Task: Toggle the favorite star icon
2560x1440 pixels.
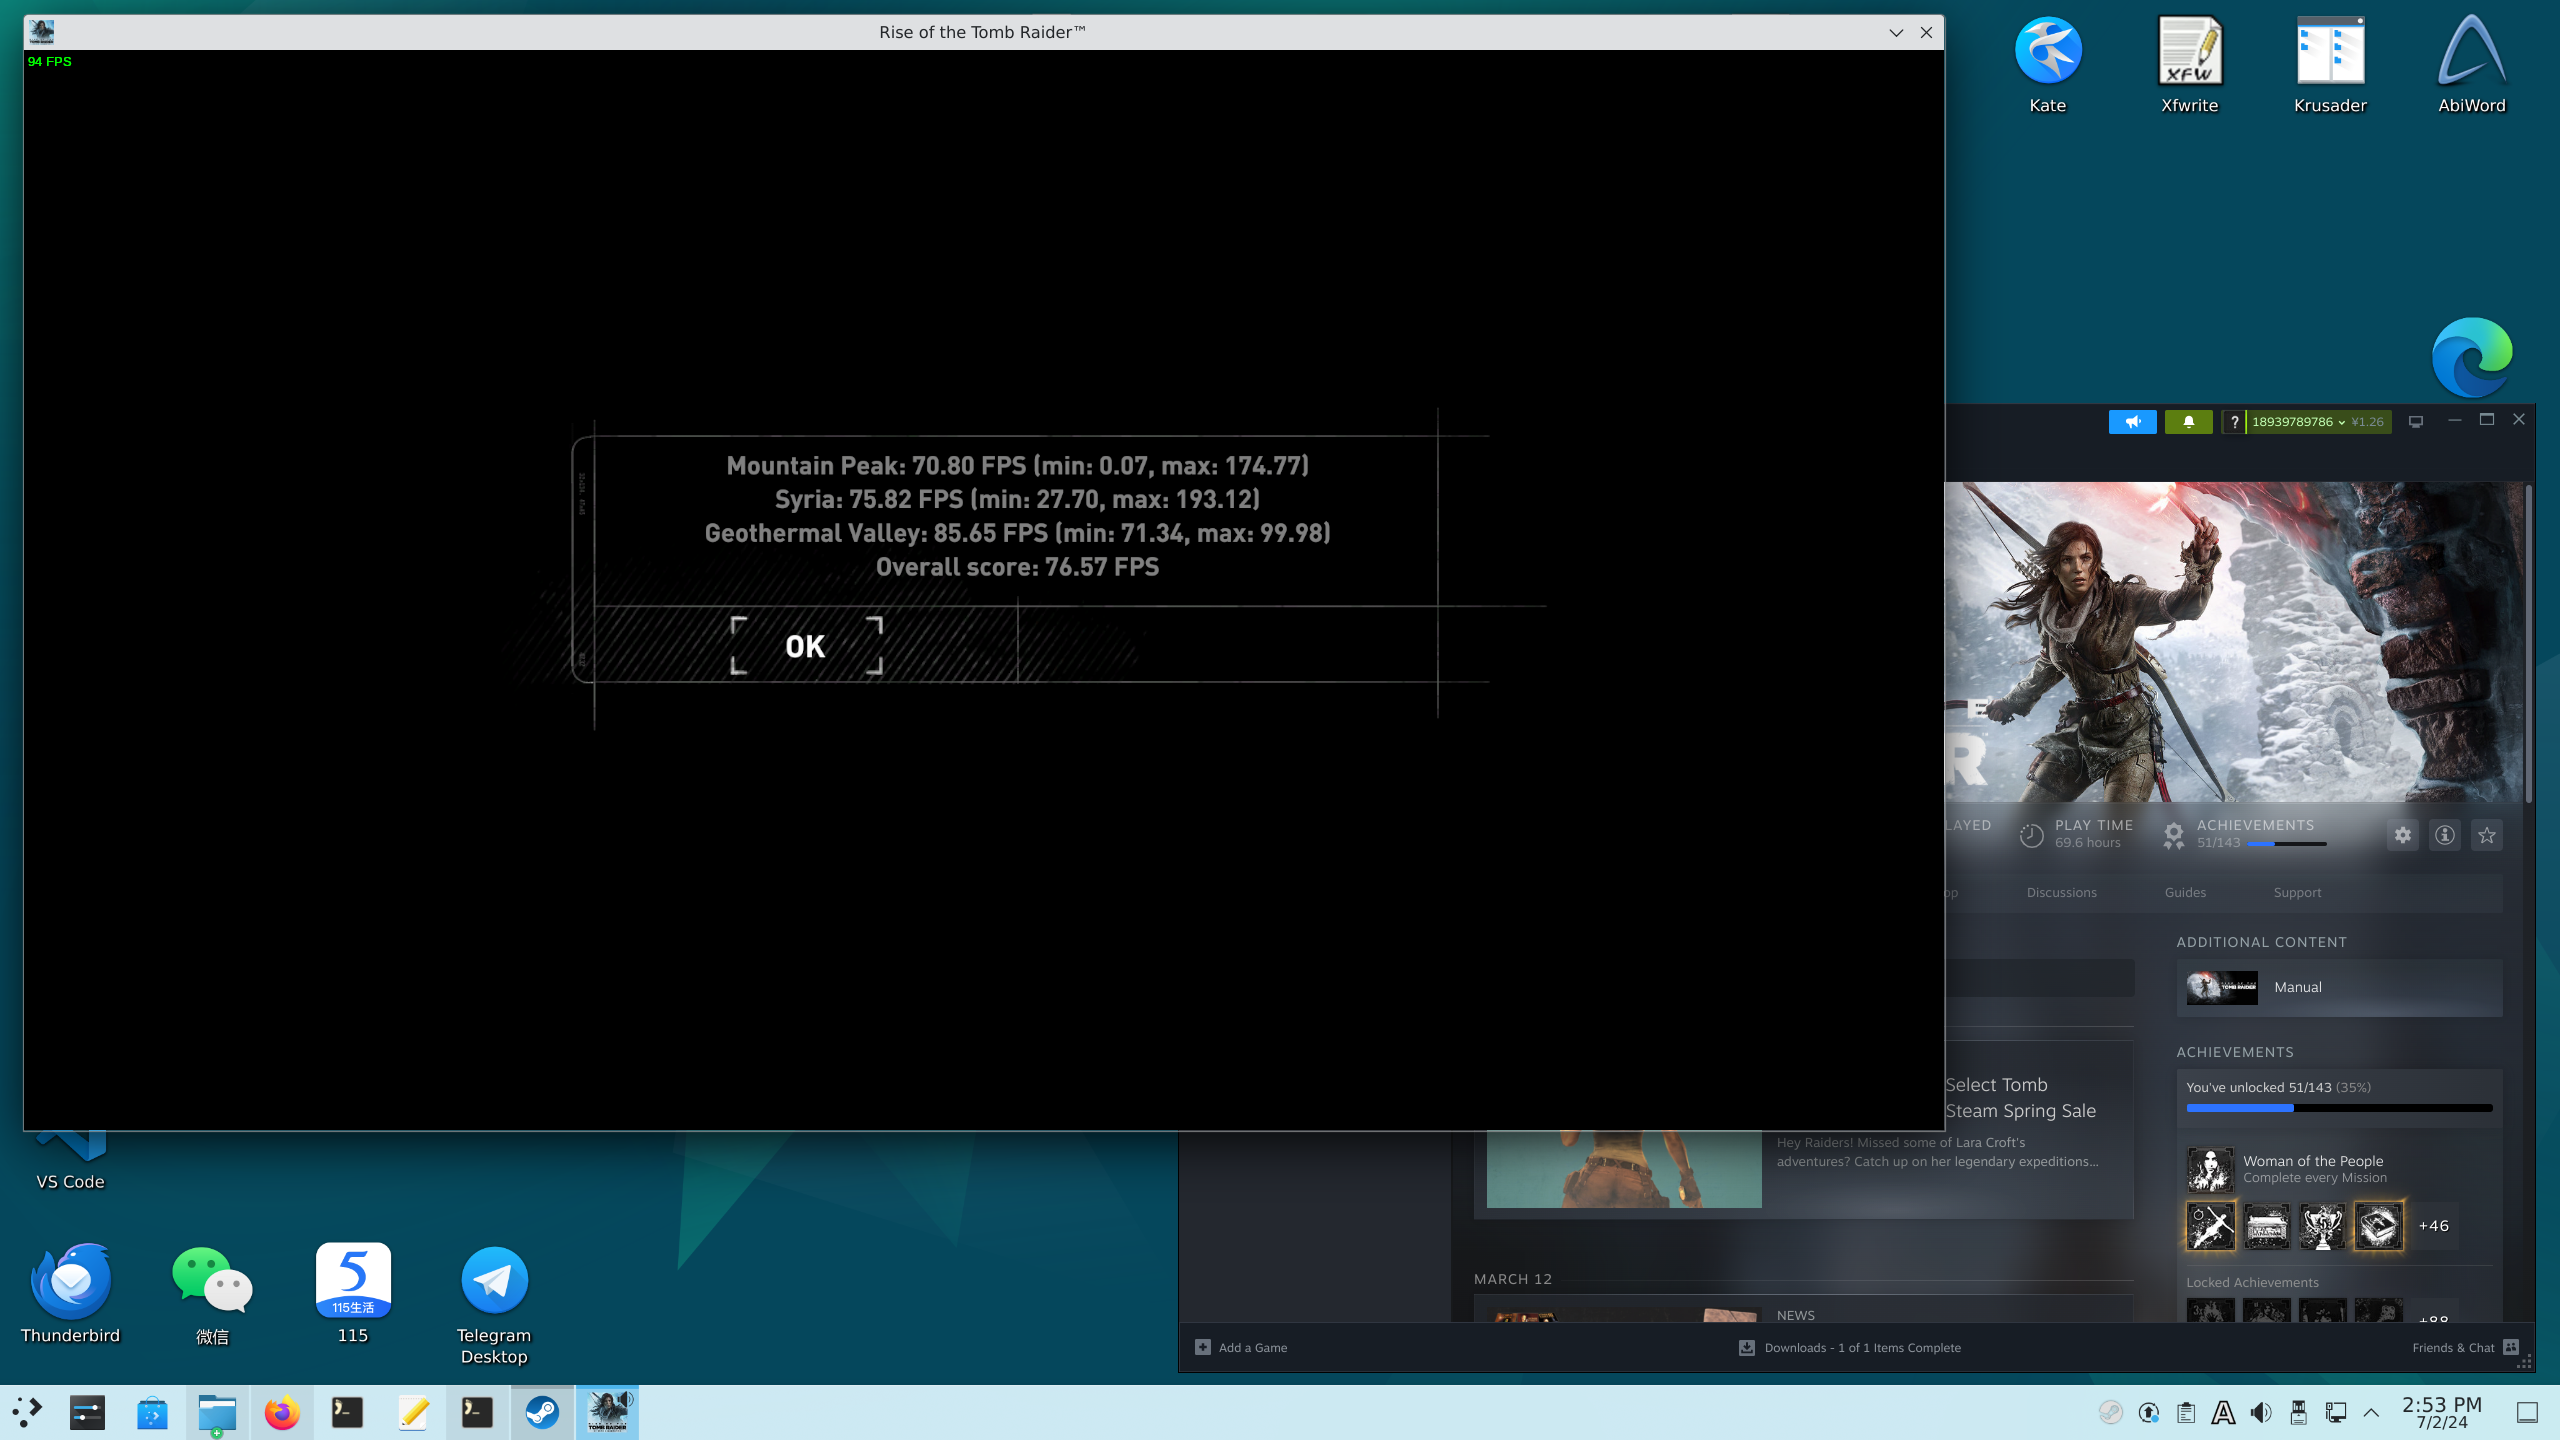Action: (x=2487, y=835)
